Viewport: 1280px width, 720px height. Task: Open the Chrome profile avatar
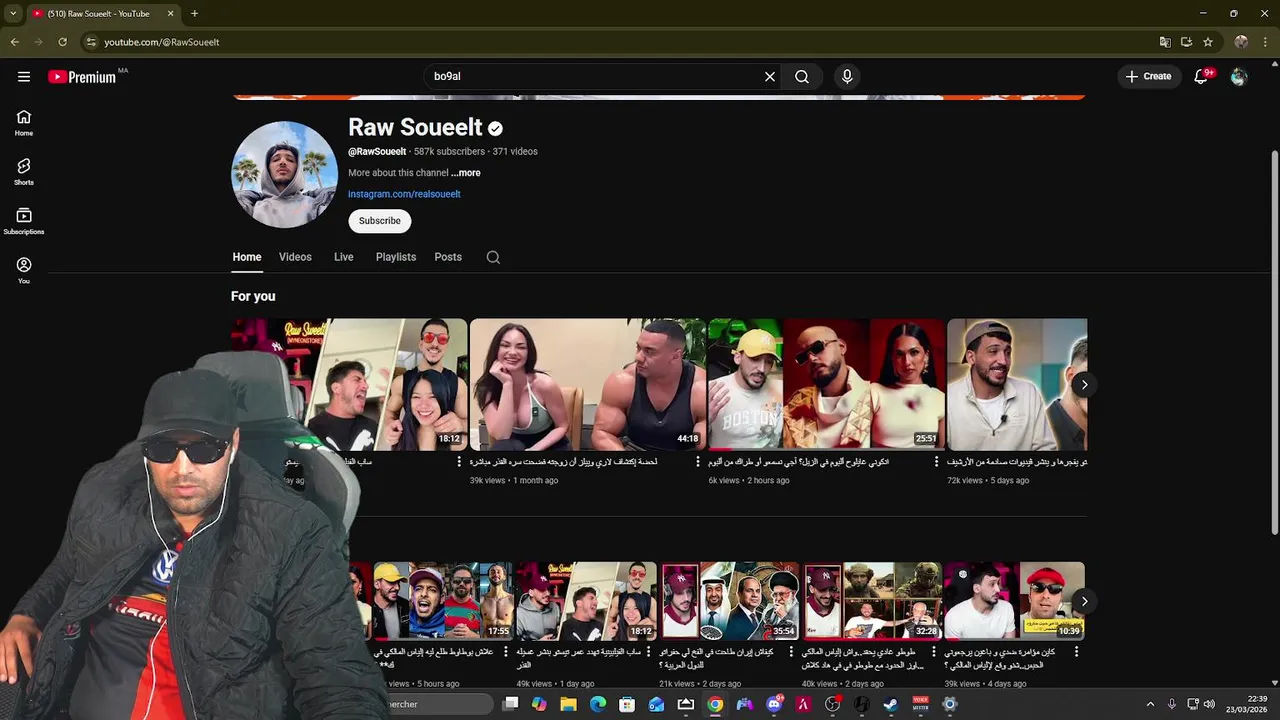pyautogui.click(x=1241, y=42)
